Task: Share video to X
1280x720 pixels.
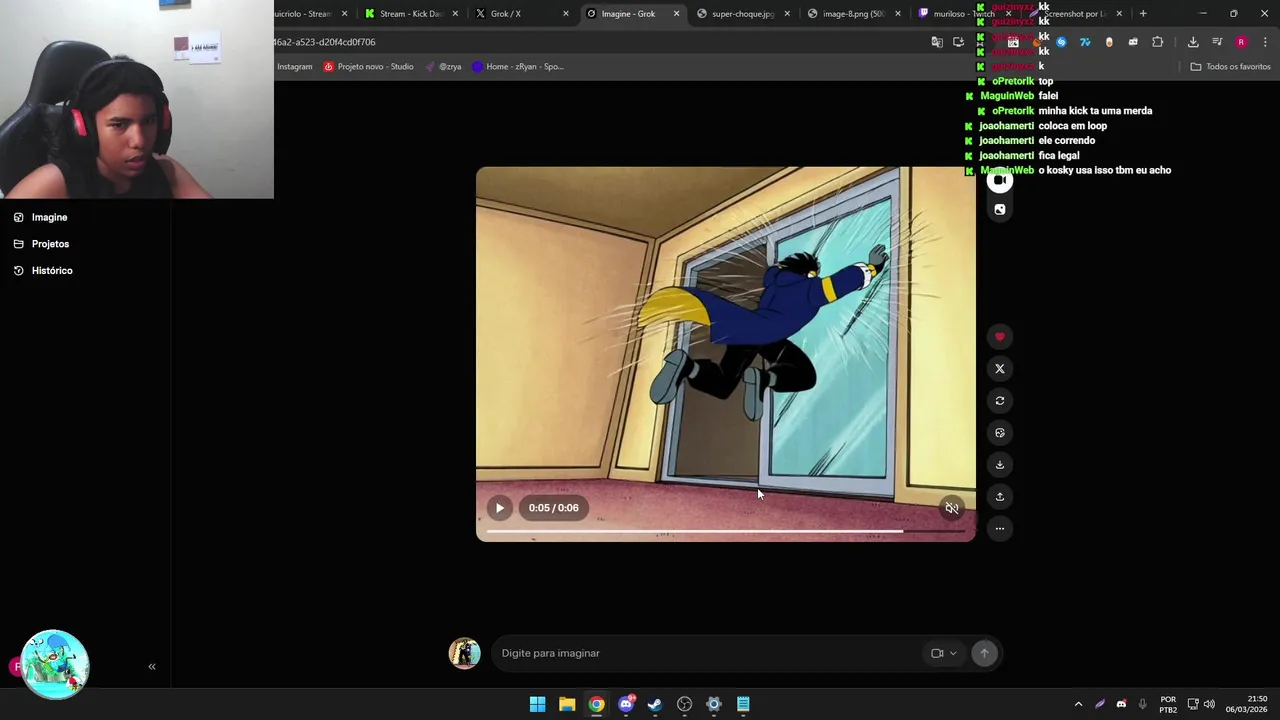Action: click(x=999, y=369)
